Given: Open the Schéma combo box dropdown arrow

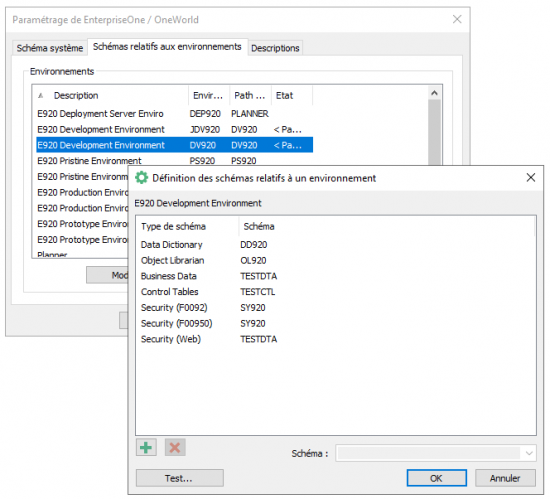Looking at the screenshot, I should (529, 453).
